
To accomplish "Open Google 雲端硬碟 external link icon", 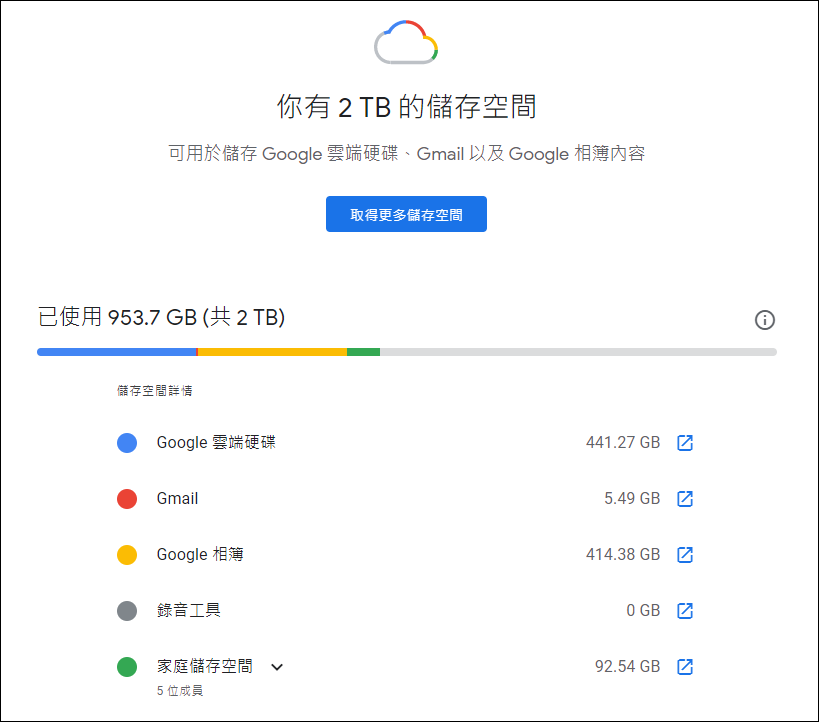I will coord(685,442).
